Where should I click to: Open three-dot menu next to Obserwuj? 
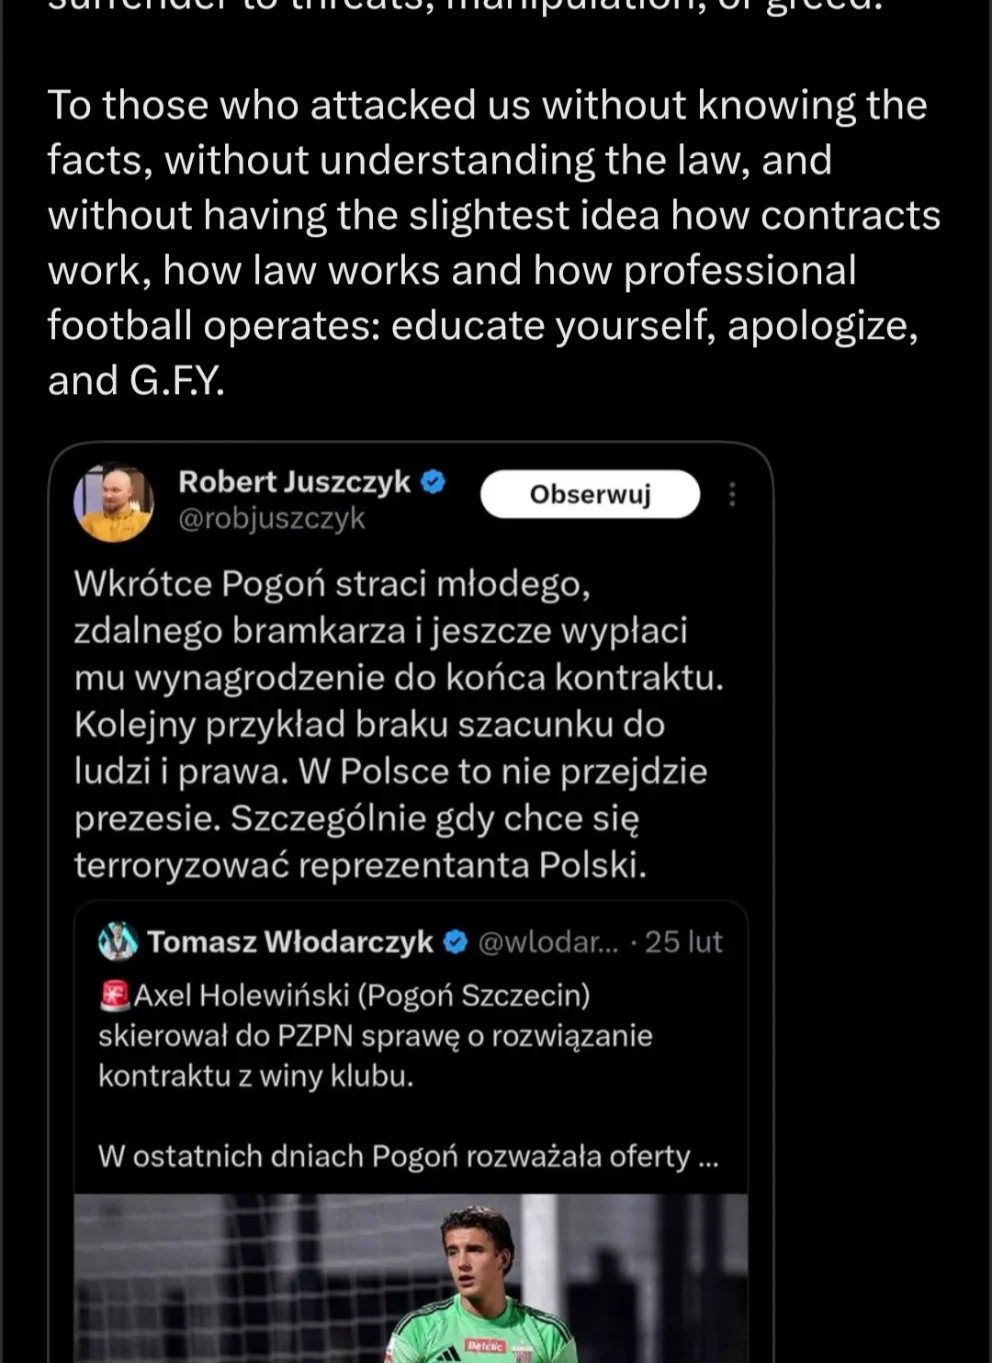pos(732,494)
